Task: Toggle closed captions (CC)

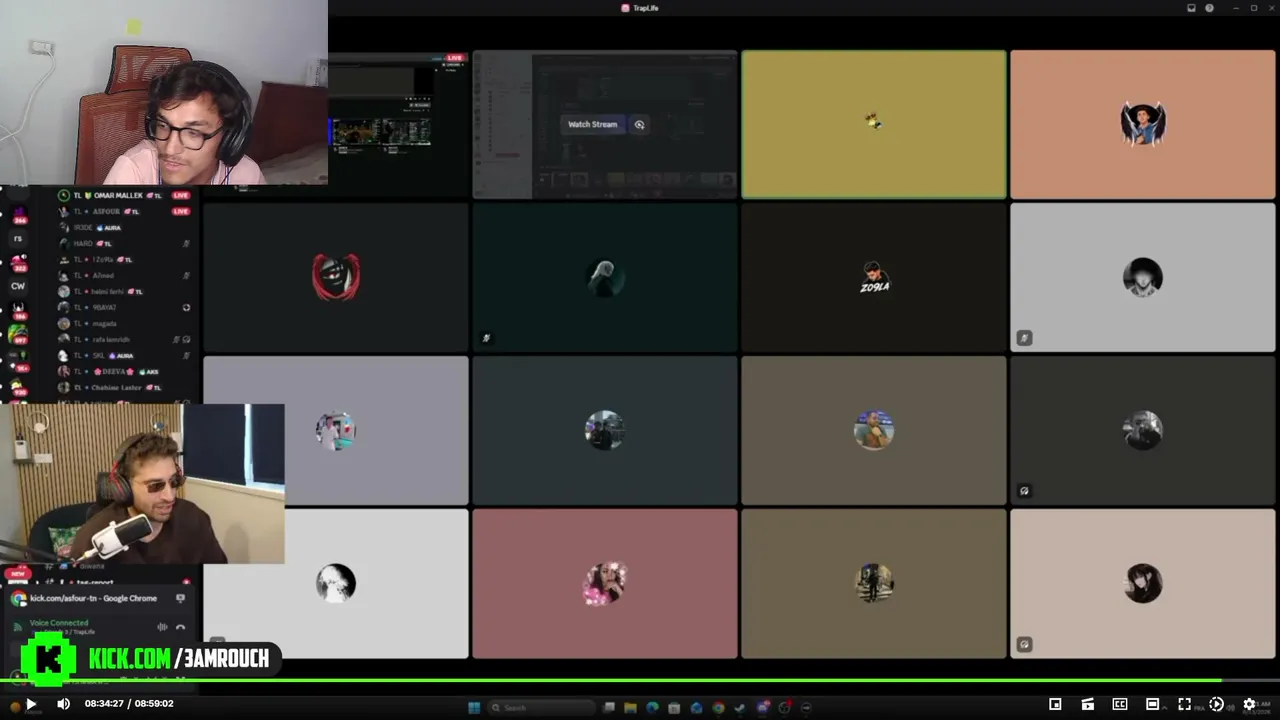Action: click(x=1120, y=704)
